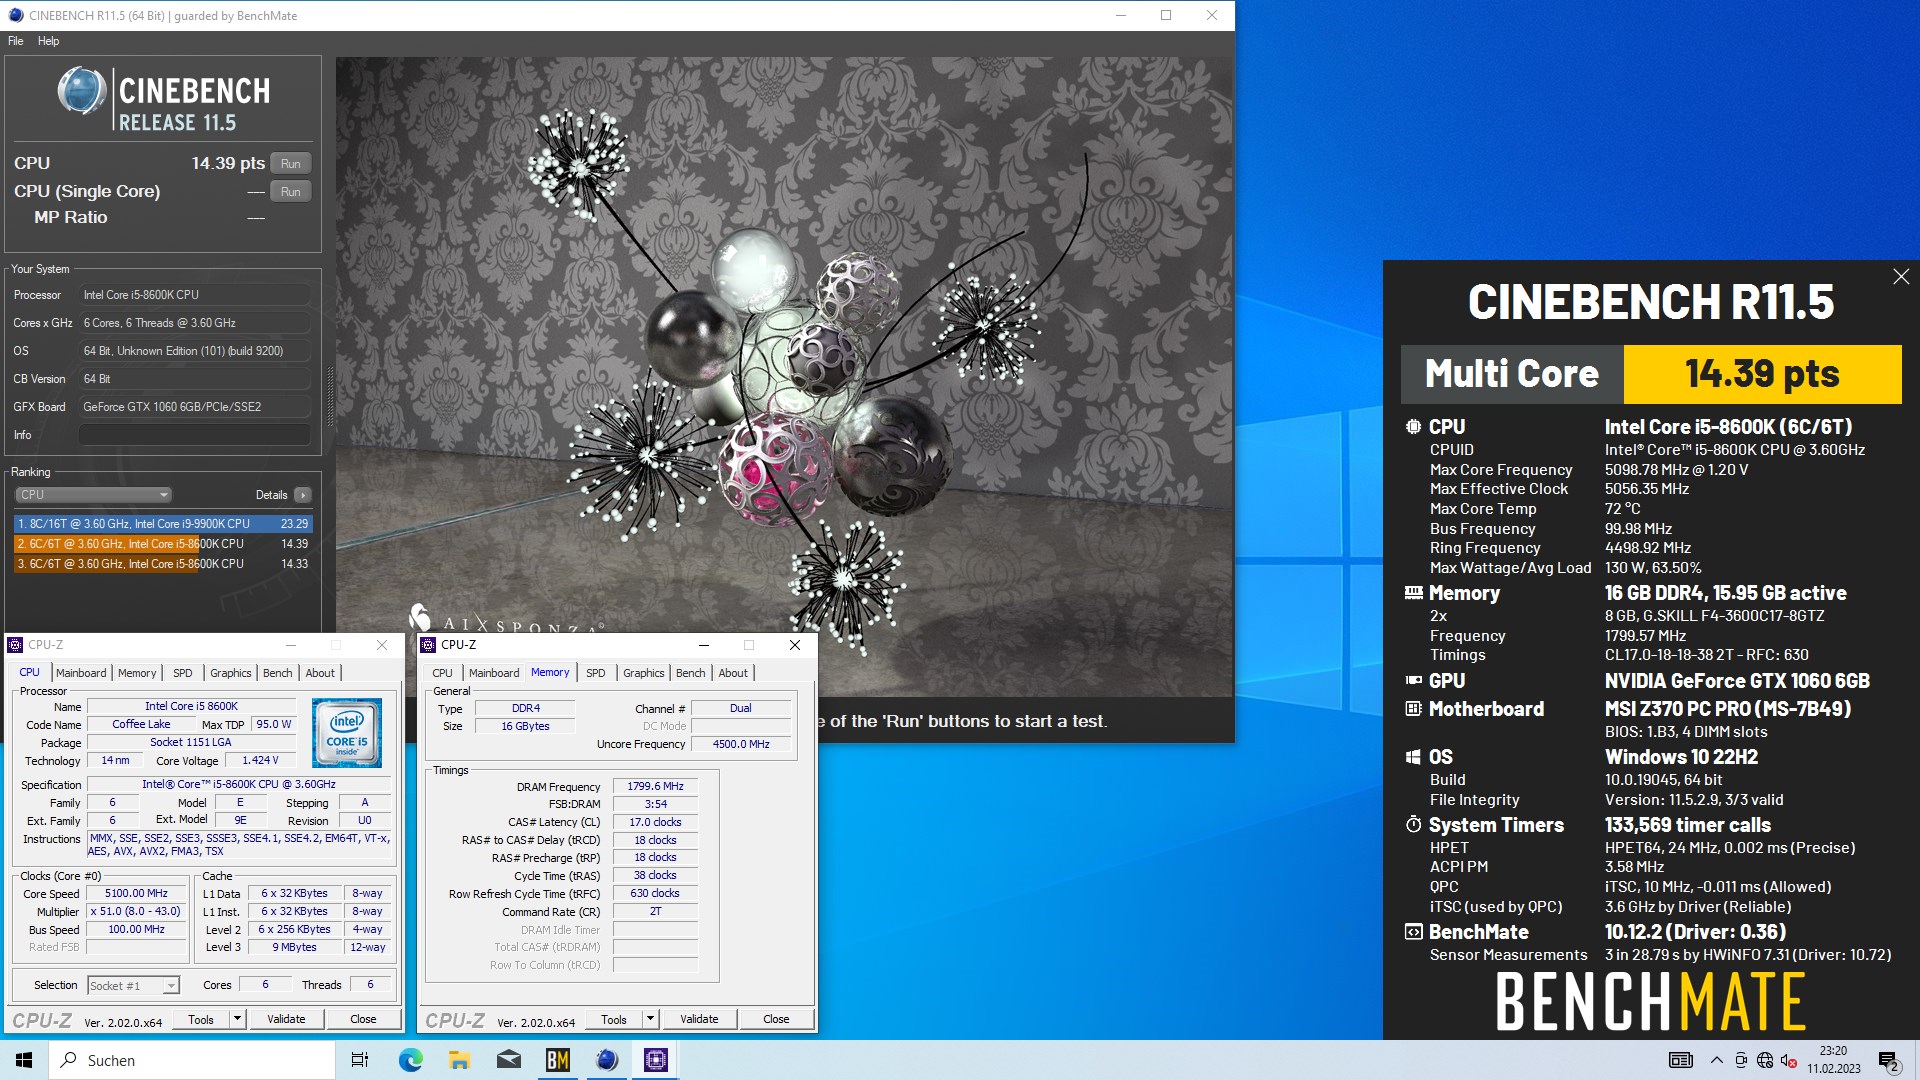Expand Tools dropdown arrow in right CPU-Z
This screenshot has width=1920, height=1080.
point(651,1019)
